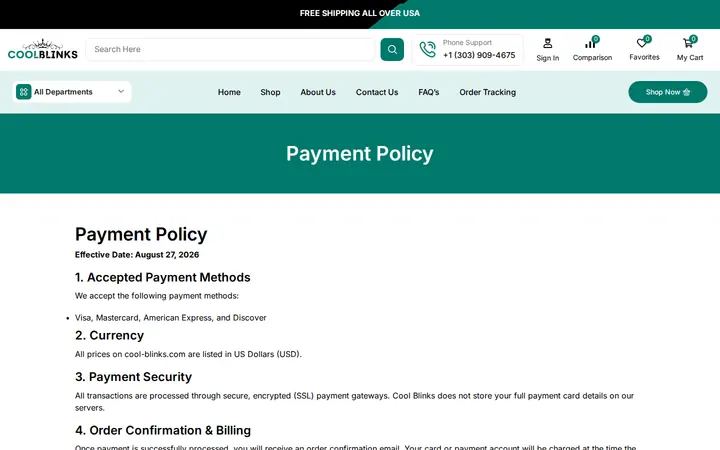Open the FAQ's menu item
The image size is (720, 450).
click(x=428, y=92)
